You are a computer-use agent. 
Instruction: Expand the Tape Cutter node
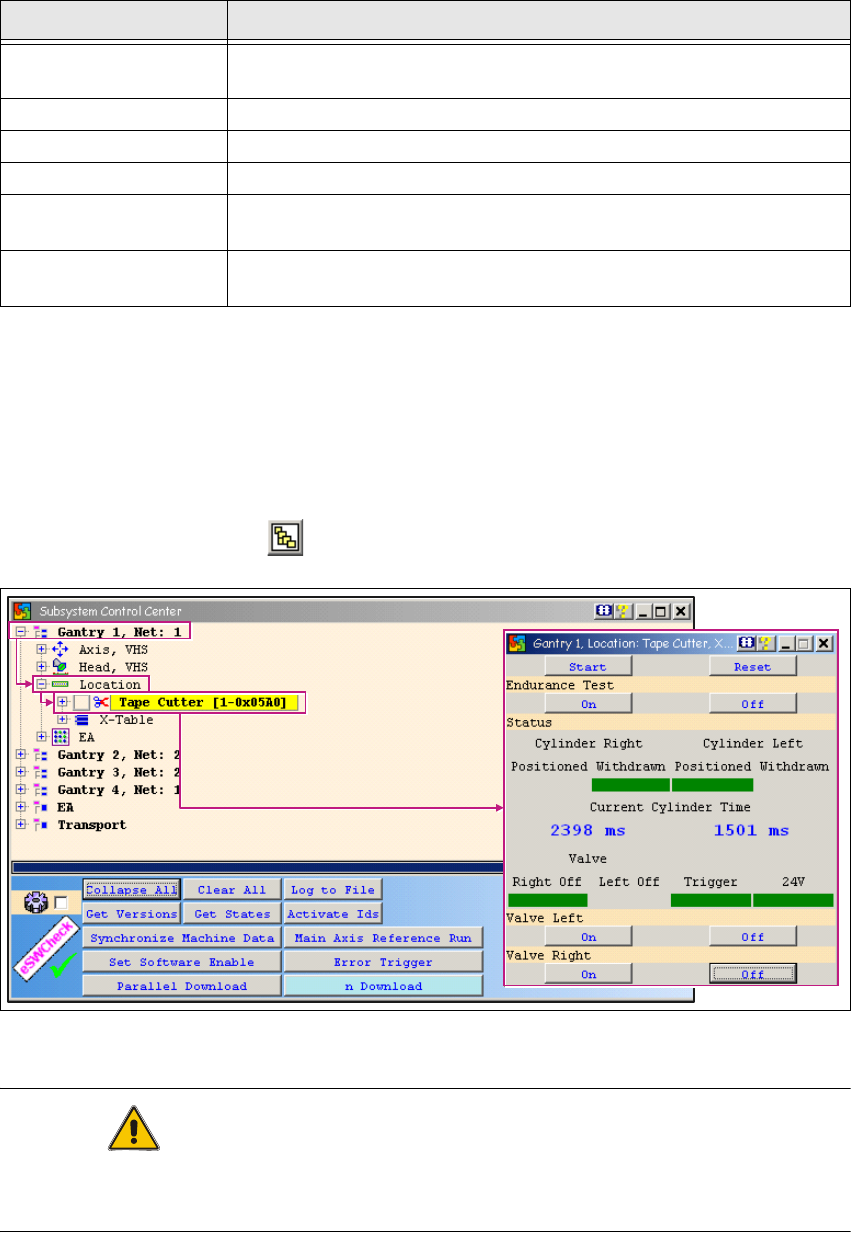[x=62, y=703]
